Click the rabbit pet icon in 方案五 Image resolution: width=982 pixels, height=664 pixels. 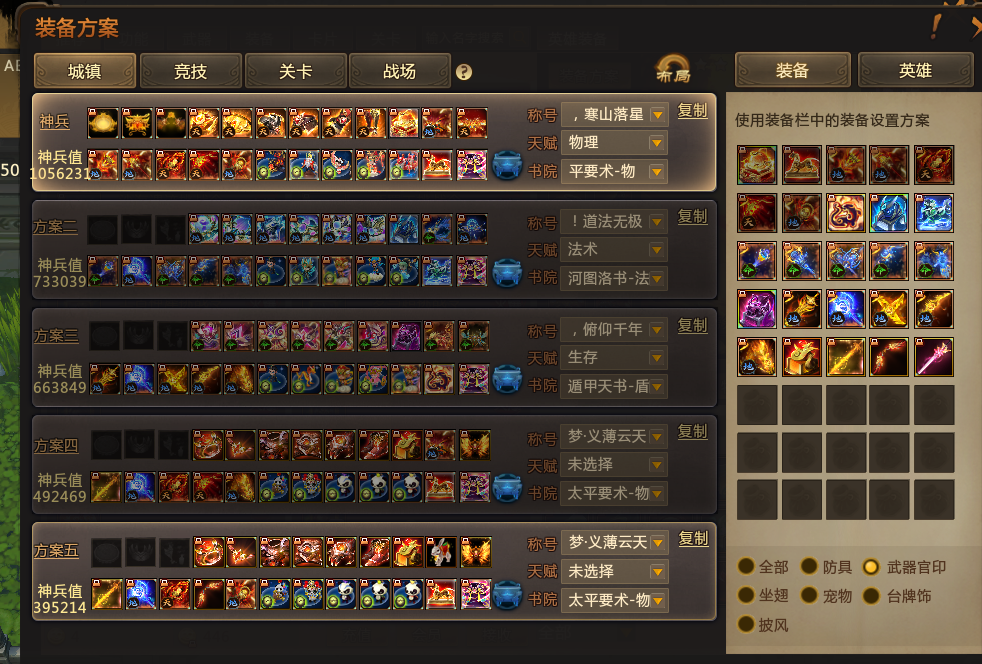click(442, 552)
